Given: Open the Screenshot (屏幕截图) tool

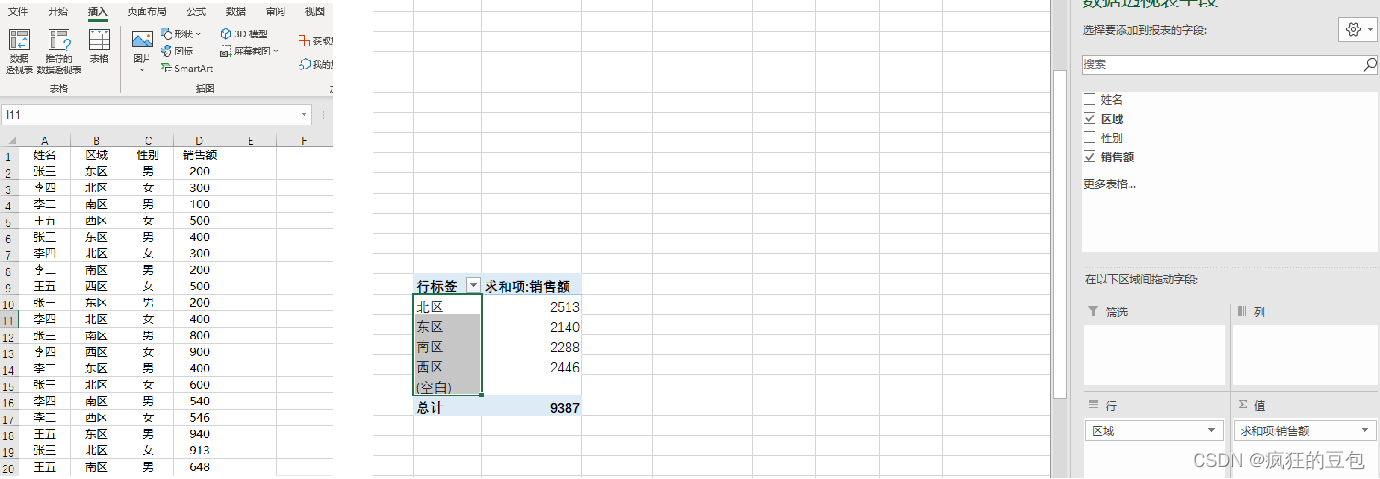Looking at the screenshot, I should 250,51.
